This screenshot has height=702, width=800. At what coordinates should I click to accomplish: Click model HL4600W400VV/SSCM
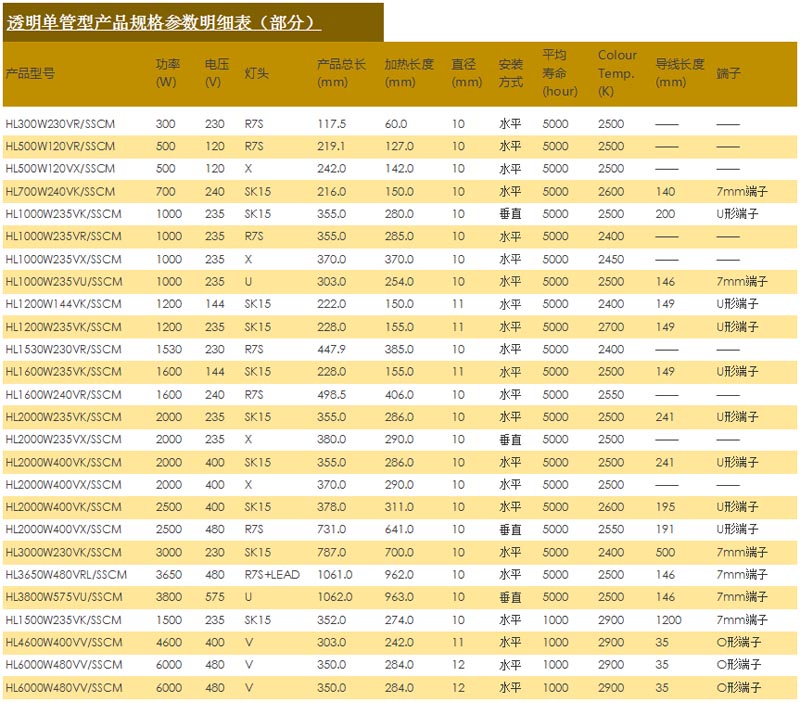[63, 642]
